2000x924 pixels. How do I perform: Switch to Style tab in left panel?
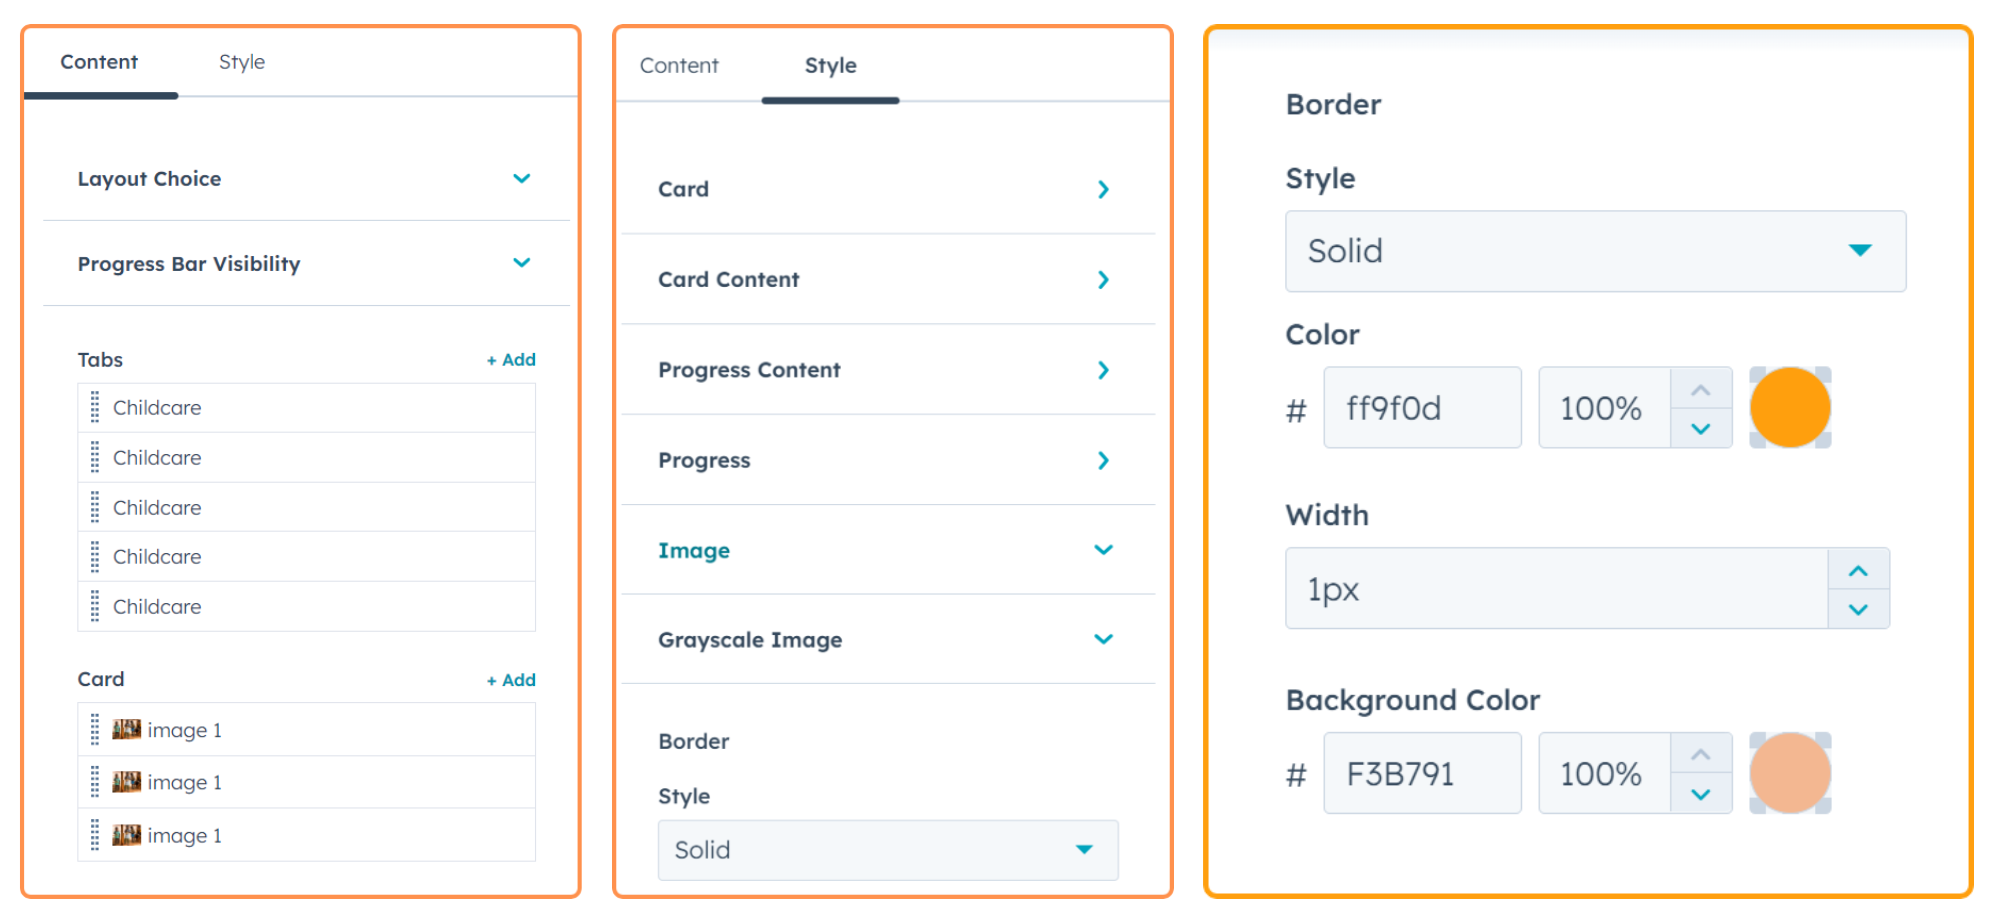[x=242, y=62]
